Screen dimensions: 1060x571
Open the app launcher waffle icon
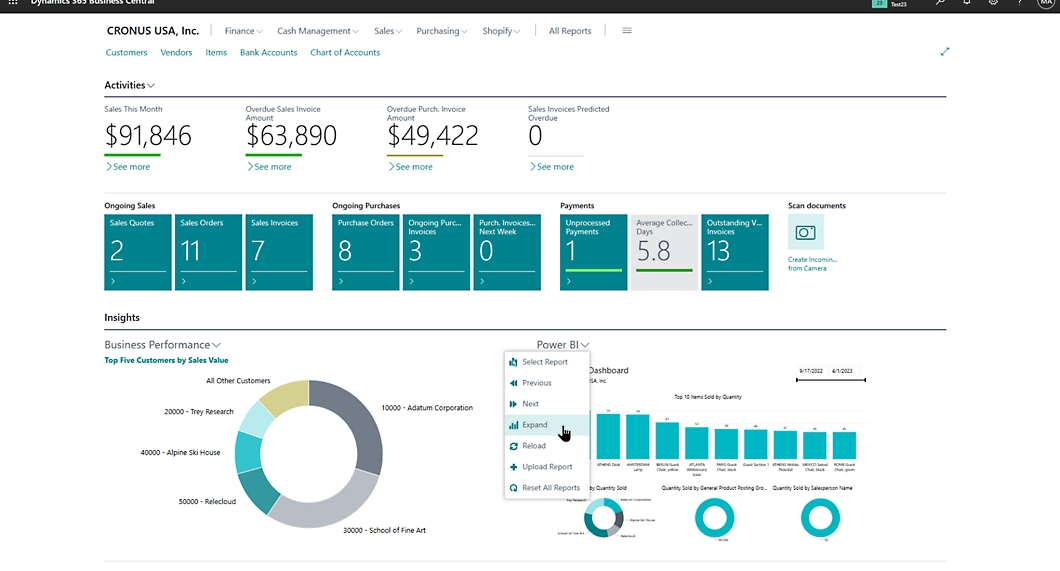point(13,3)
